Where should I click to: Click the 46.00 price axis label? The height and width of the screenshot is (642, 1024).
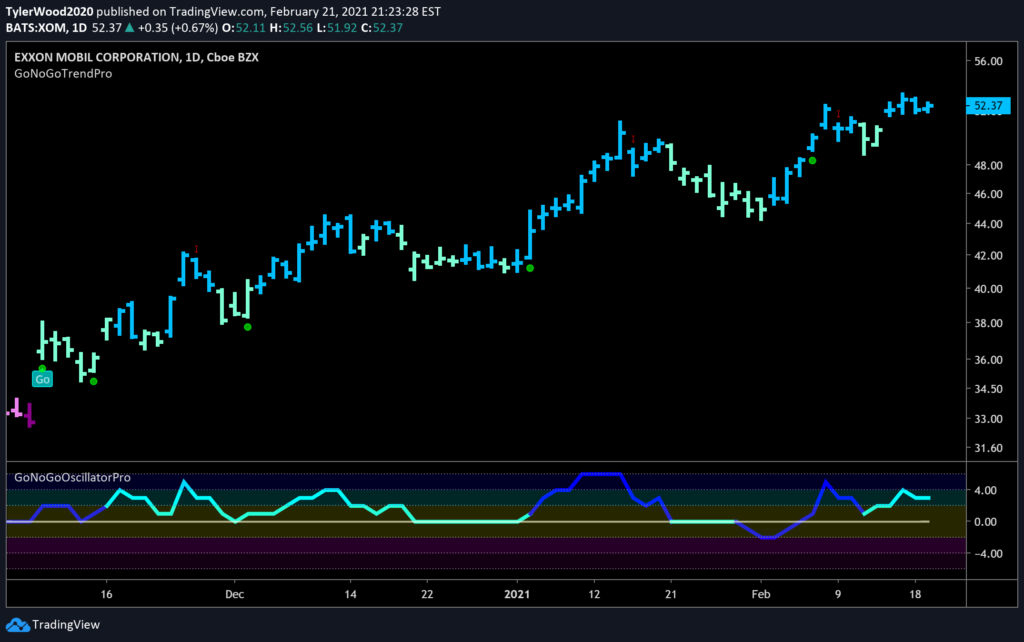(x=987, y=194)
